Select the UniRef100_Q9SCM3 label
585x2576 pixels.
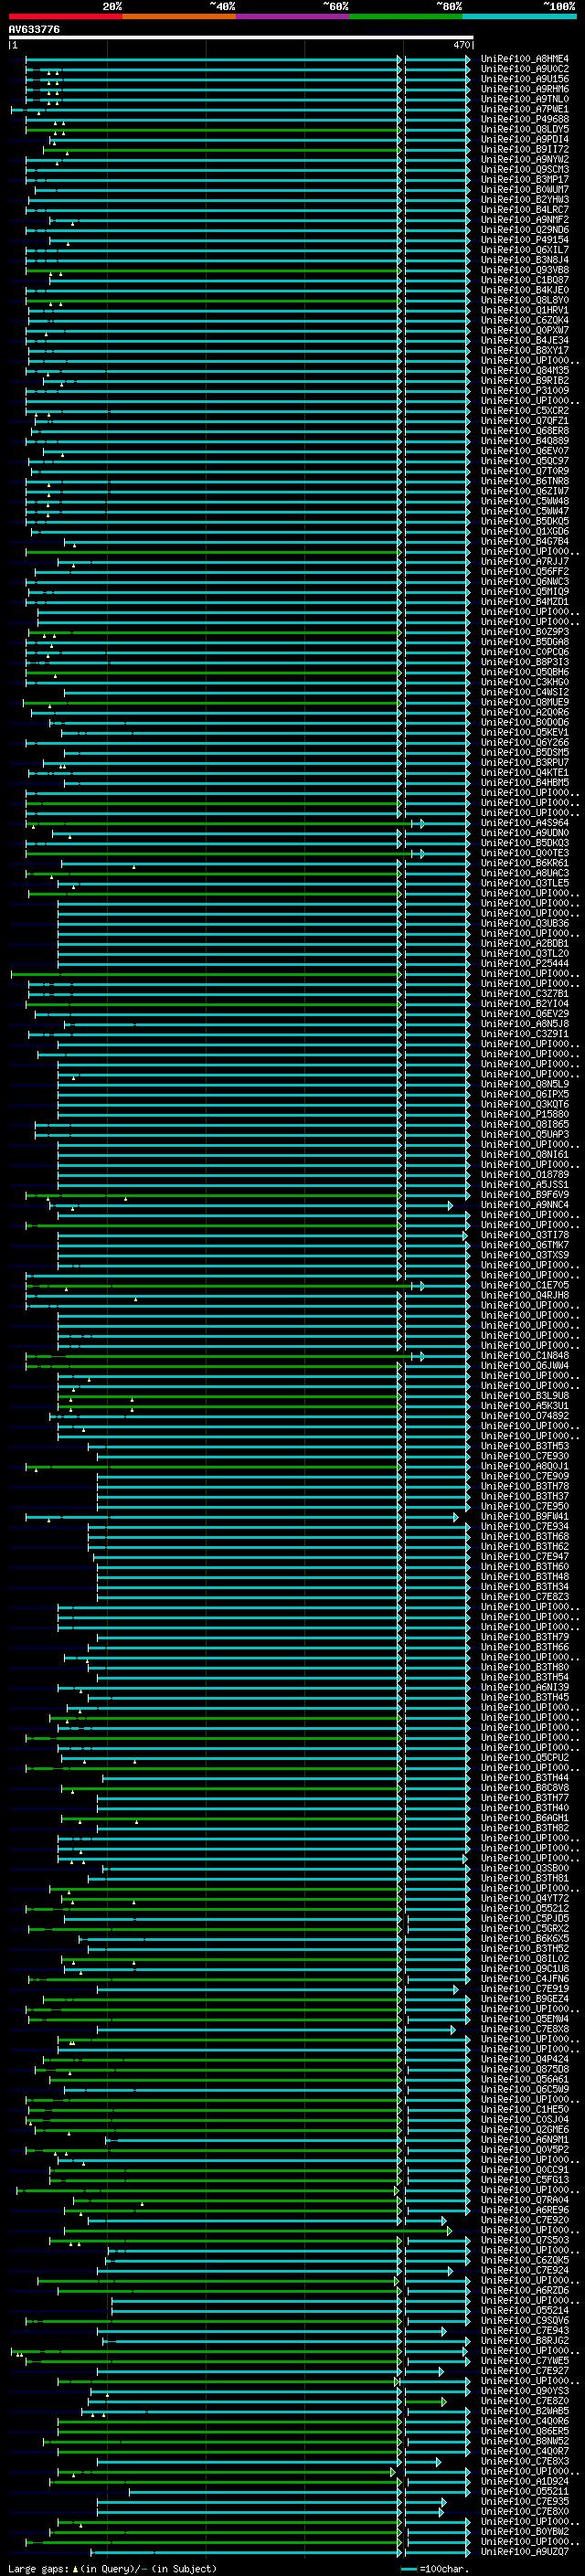click(x=525, y=169)
